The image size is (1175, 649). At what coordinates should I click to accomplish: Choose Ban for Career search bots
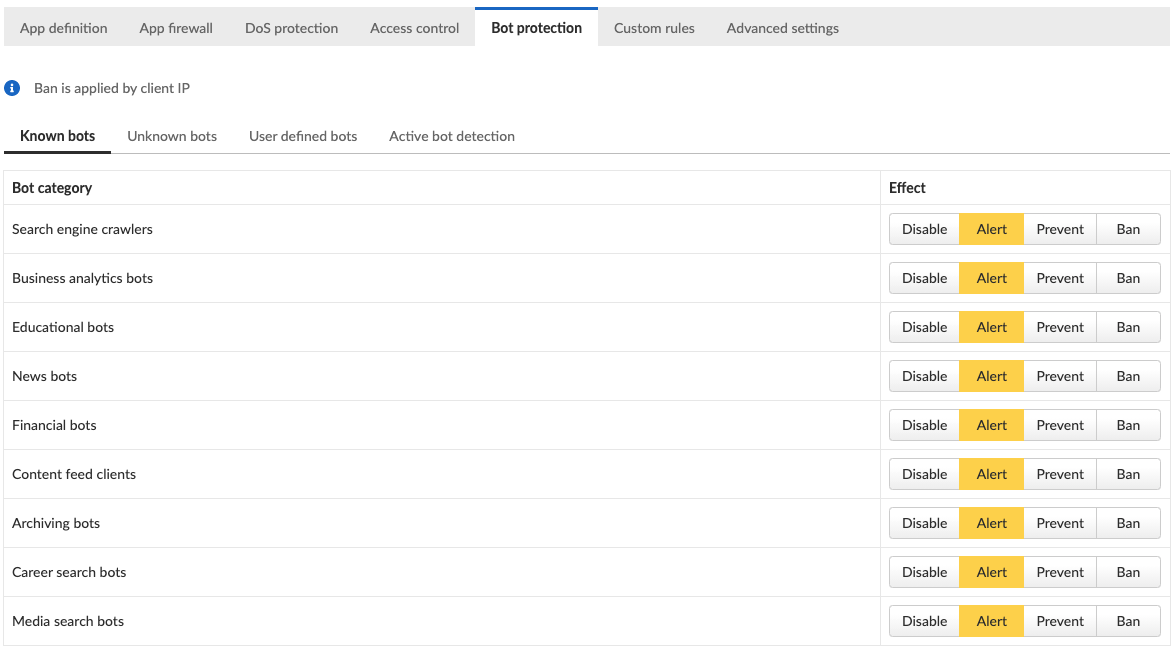point(1128,573)
